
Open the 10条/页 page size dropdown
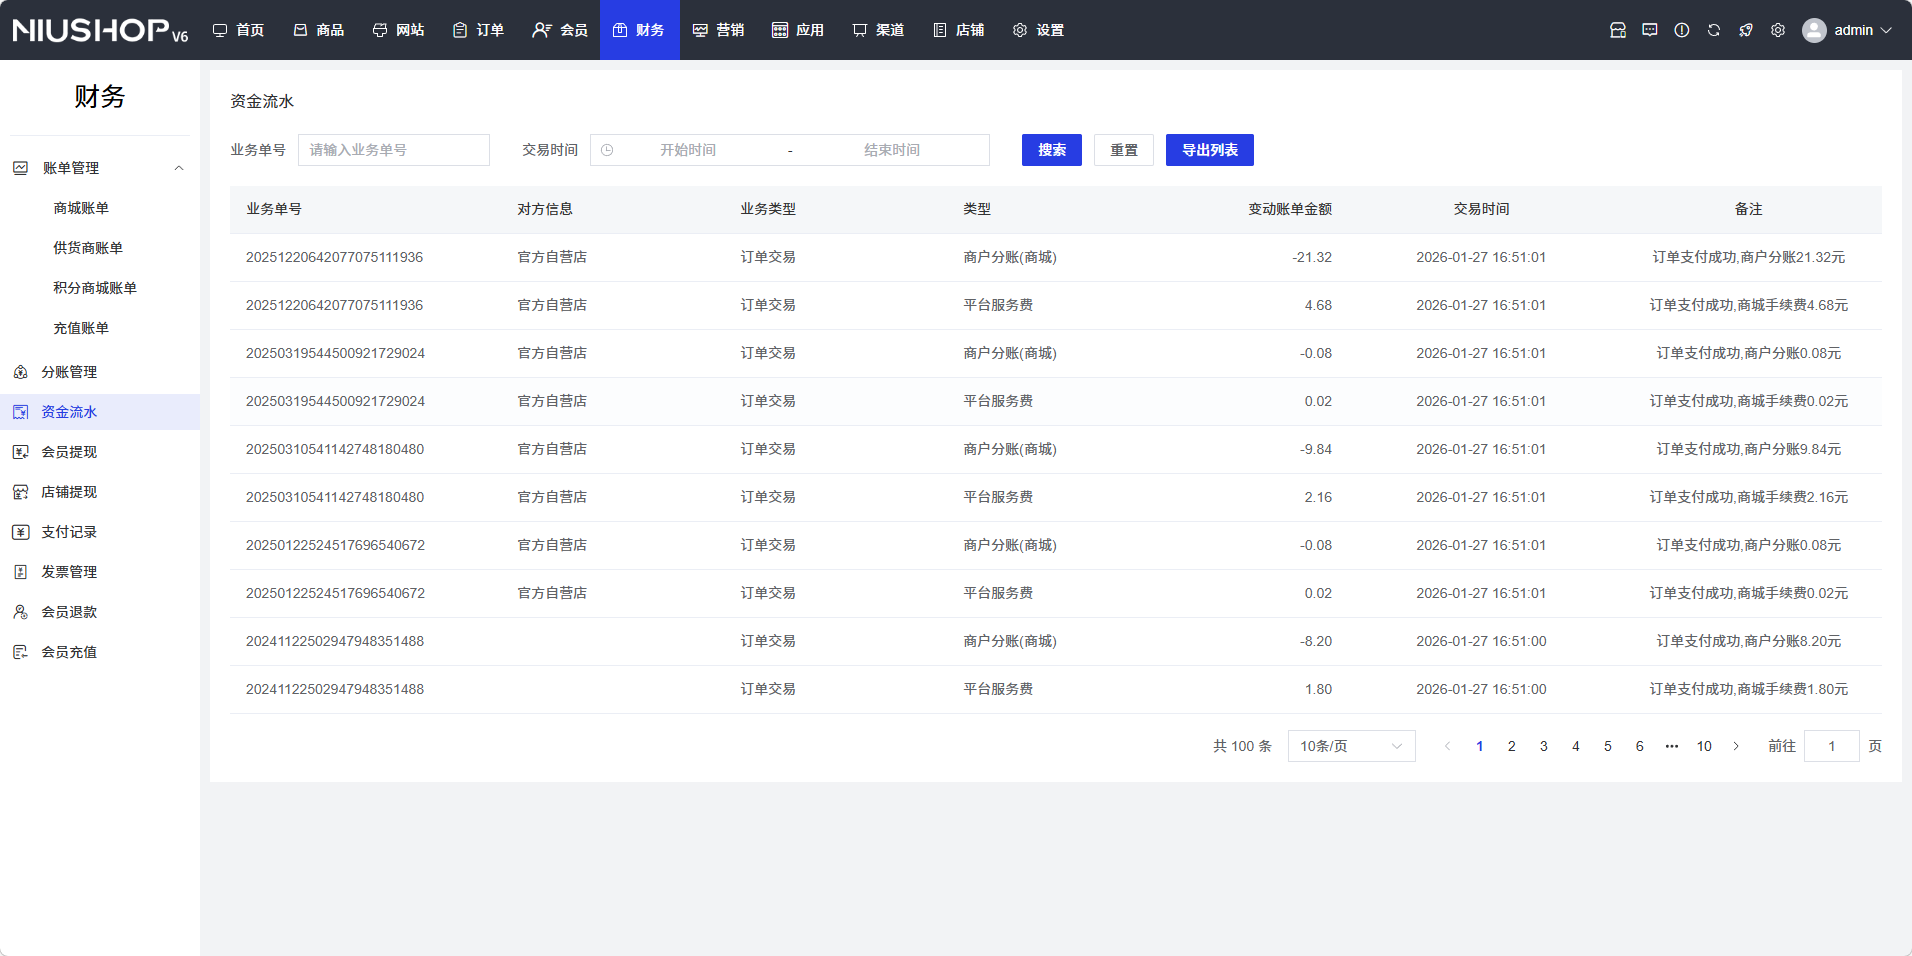pyautogui.click(x=1350, y=746)
